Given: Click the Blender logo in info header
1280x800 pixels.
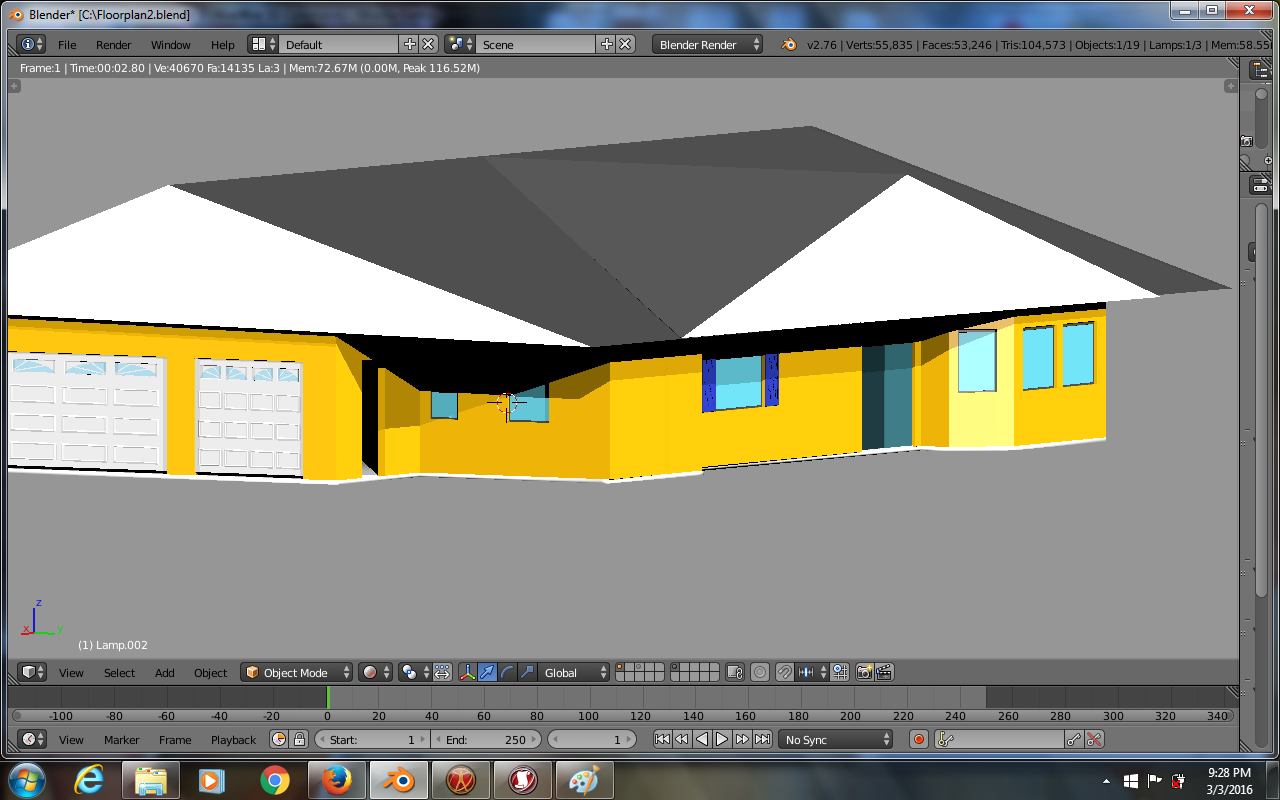Looking at the screenshot, I should 789,44.
